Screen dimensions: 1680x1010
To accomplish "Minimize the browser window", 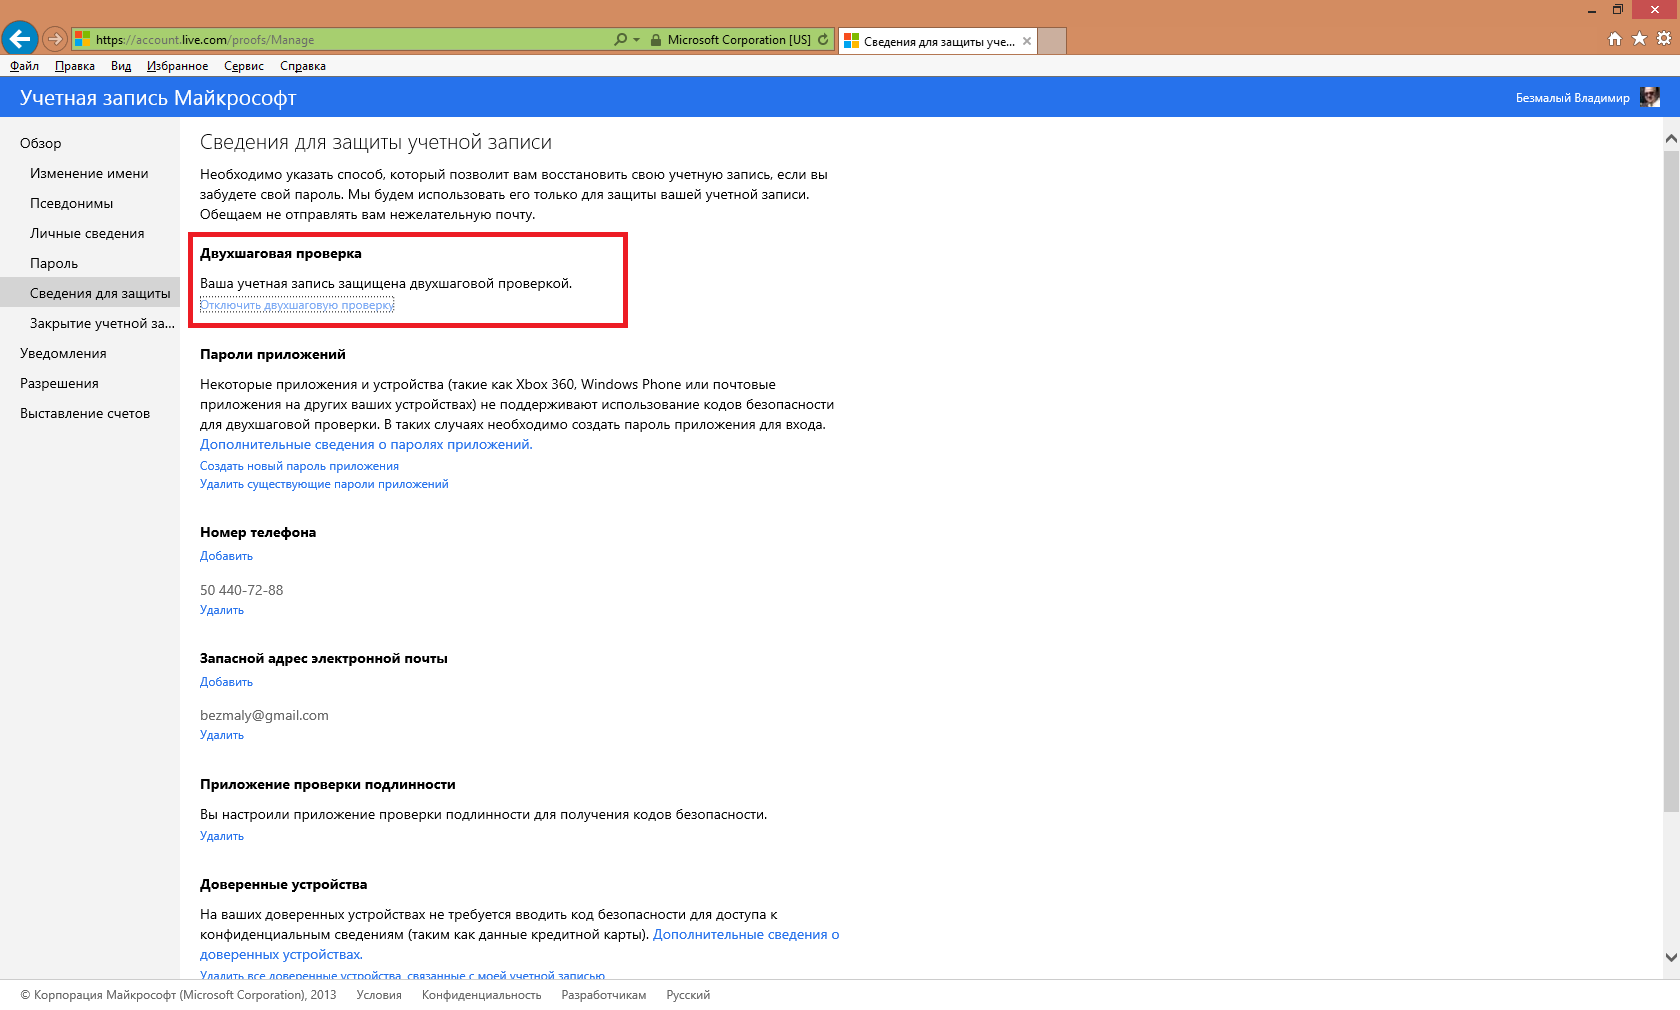I will tap(1591, 10).
